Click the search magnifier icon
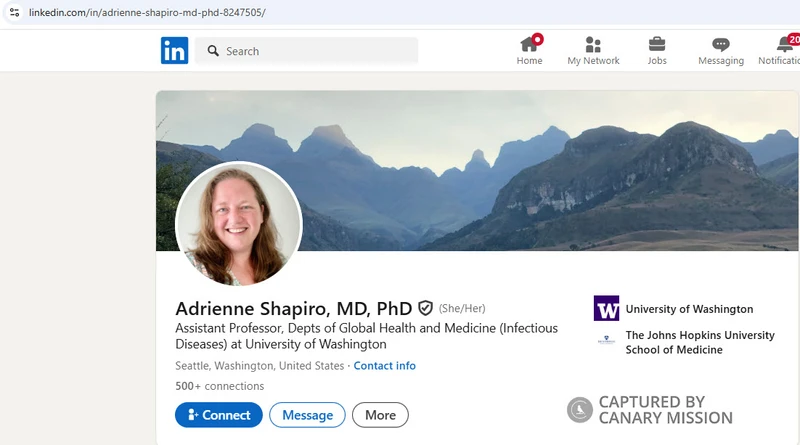 pos(213,51)
